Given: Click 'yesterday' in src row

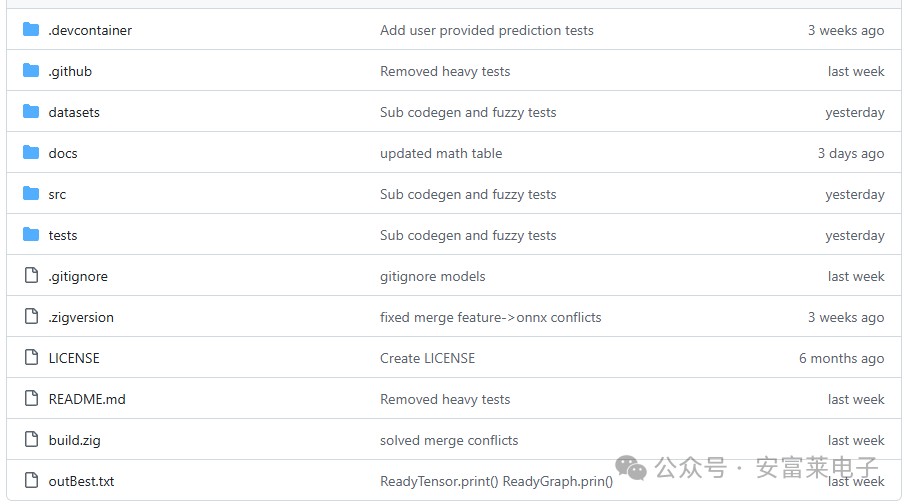Looking at the screenshot, I should click(854, 195).
